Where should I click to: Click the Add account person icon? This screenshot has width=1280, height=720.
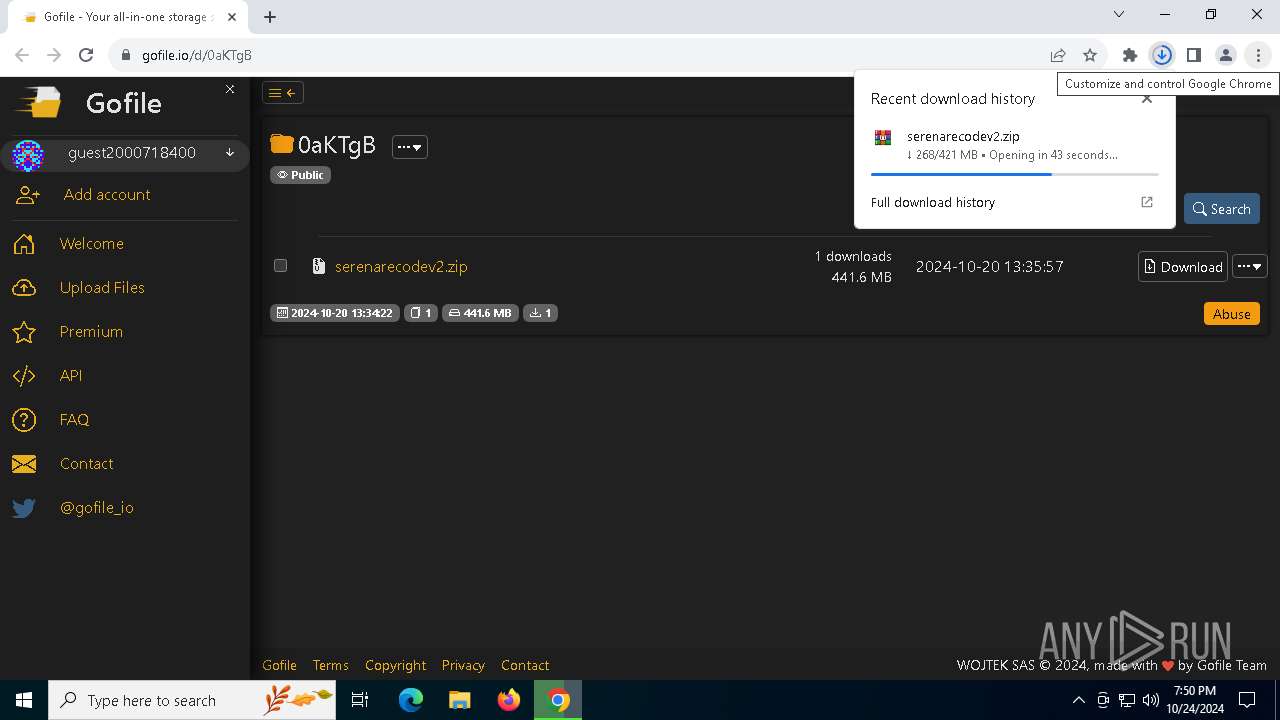tap(27, 195)
